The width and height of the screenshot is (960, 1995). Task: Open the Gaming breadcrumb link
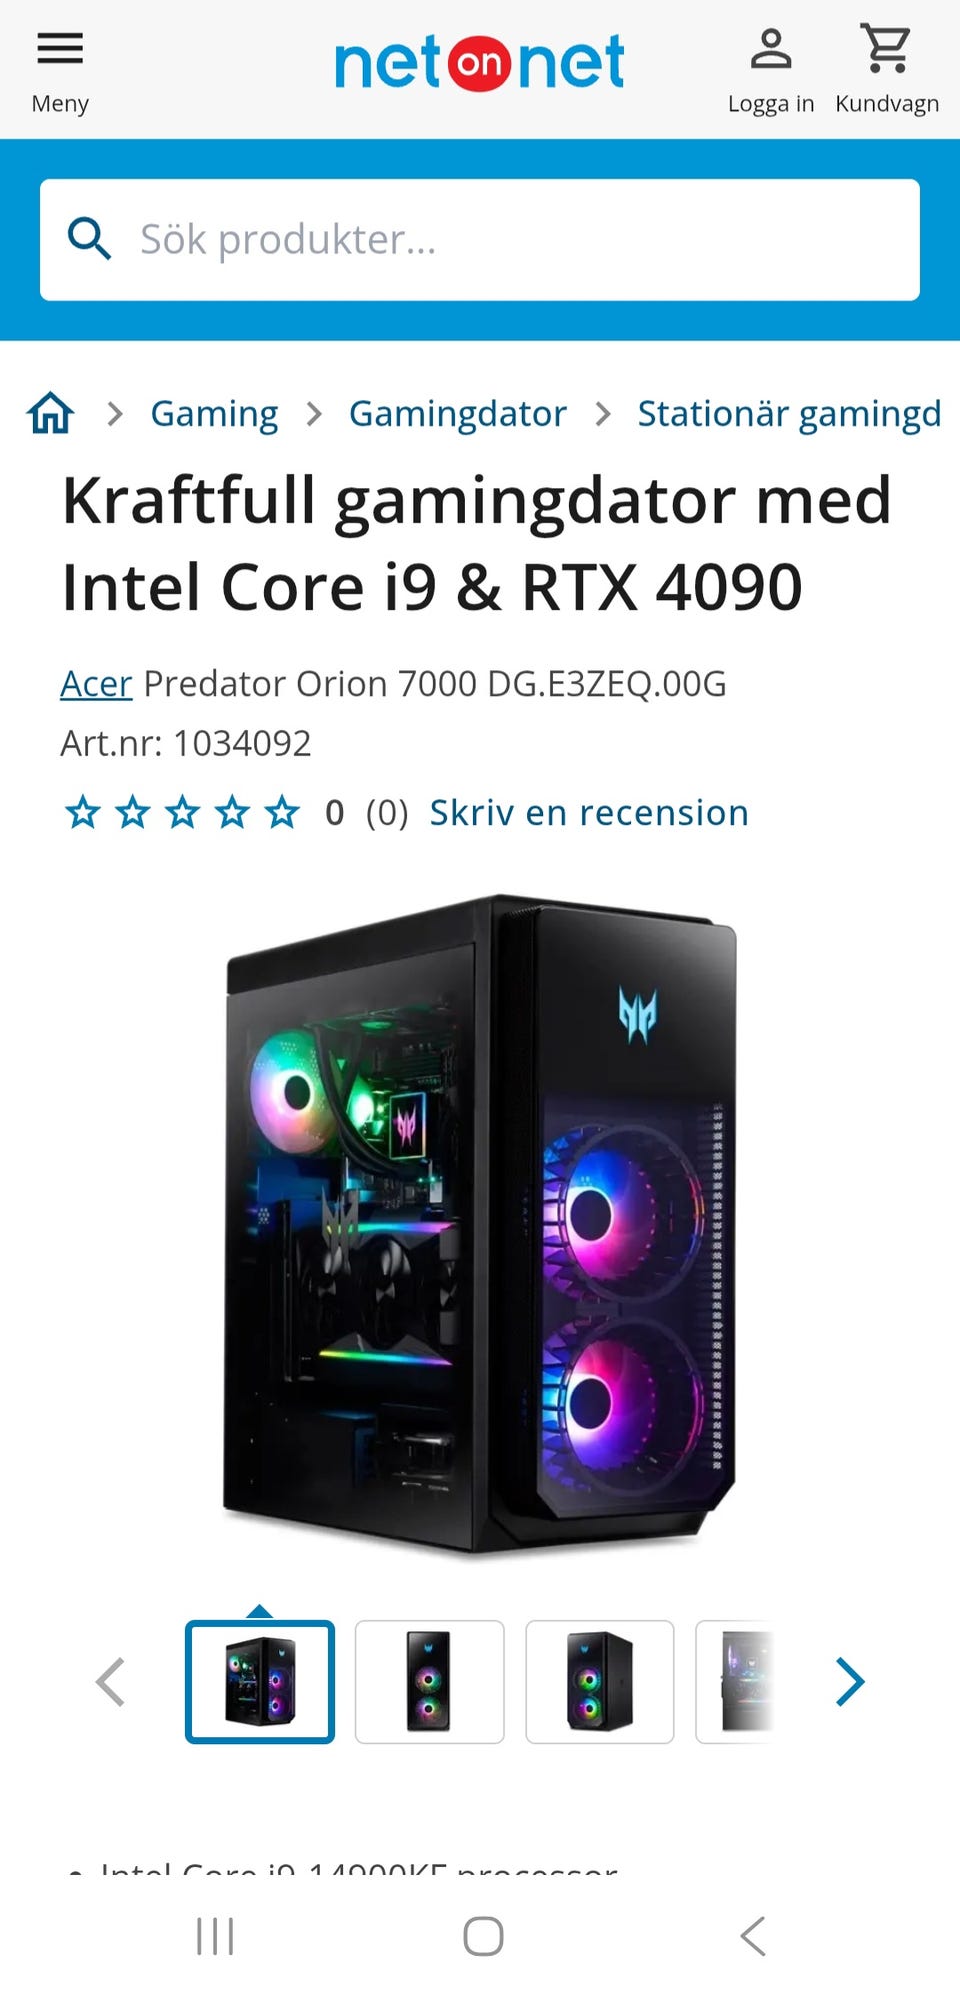click(214, 413)
